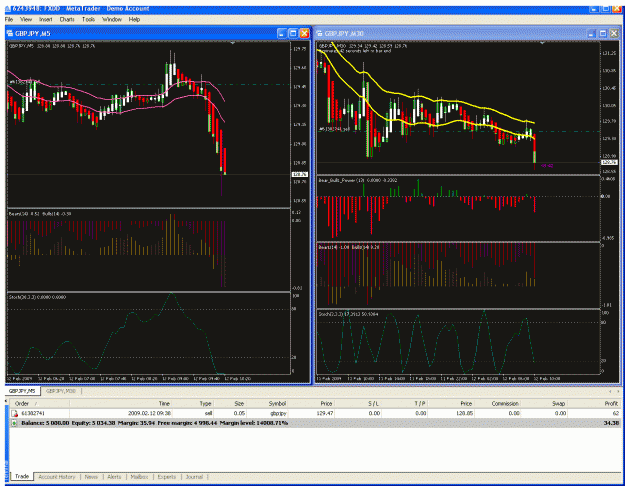This screenshot has height=486, width=625.
Task: Minimize the GBPJPY,M30 chart window
Action: pyautogui.click(x=592, y=33)
